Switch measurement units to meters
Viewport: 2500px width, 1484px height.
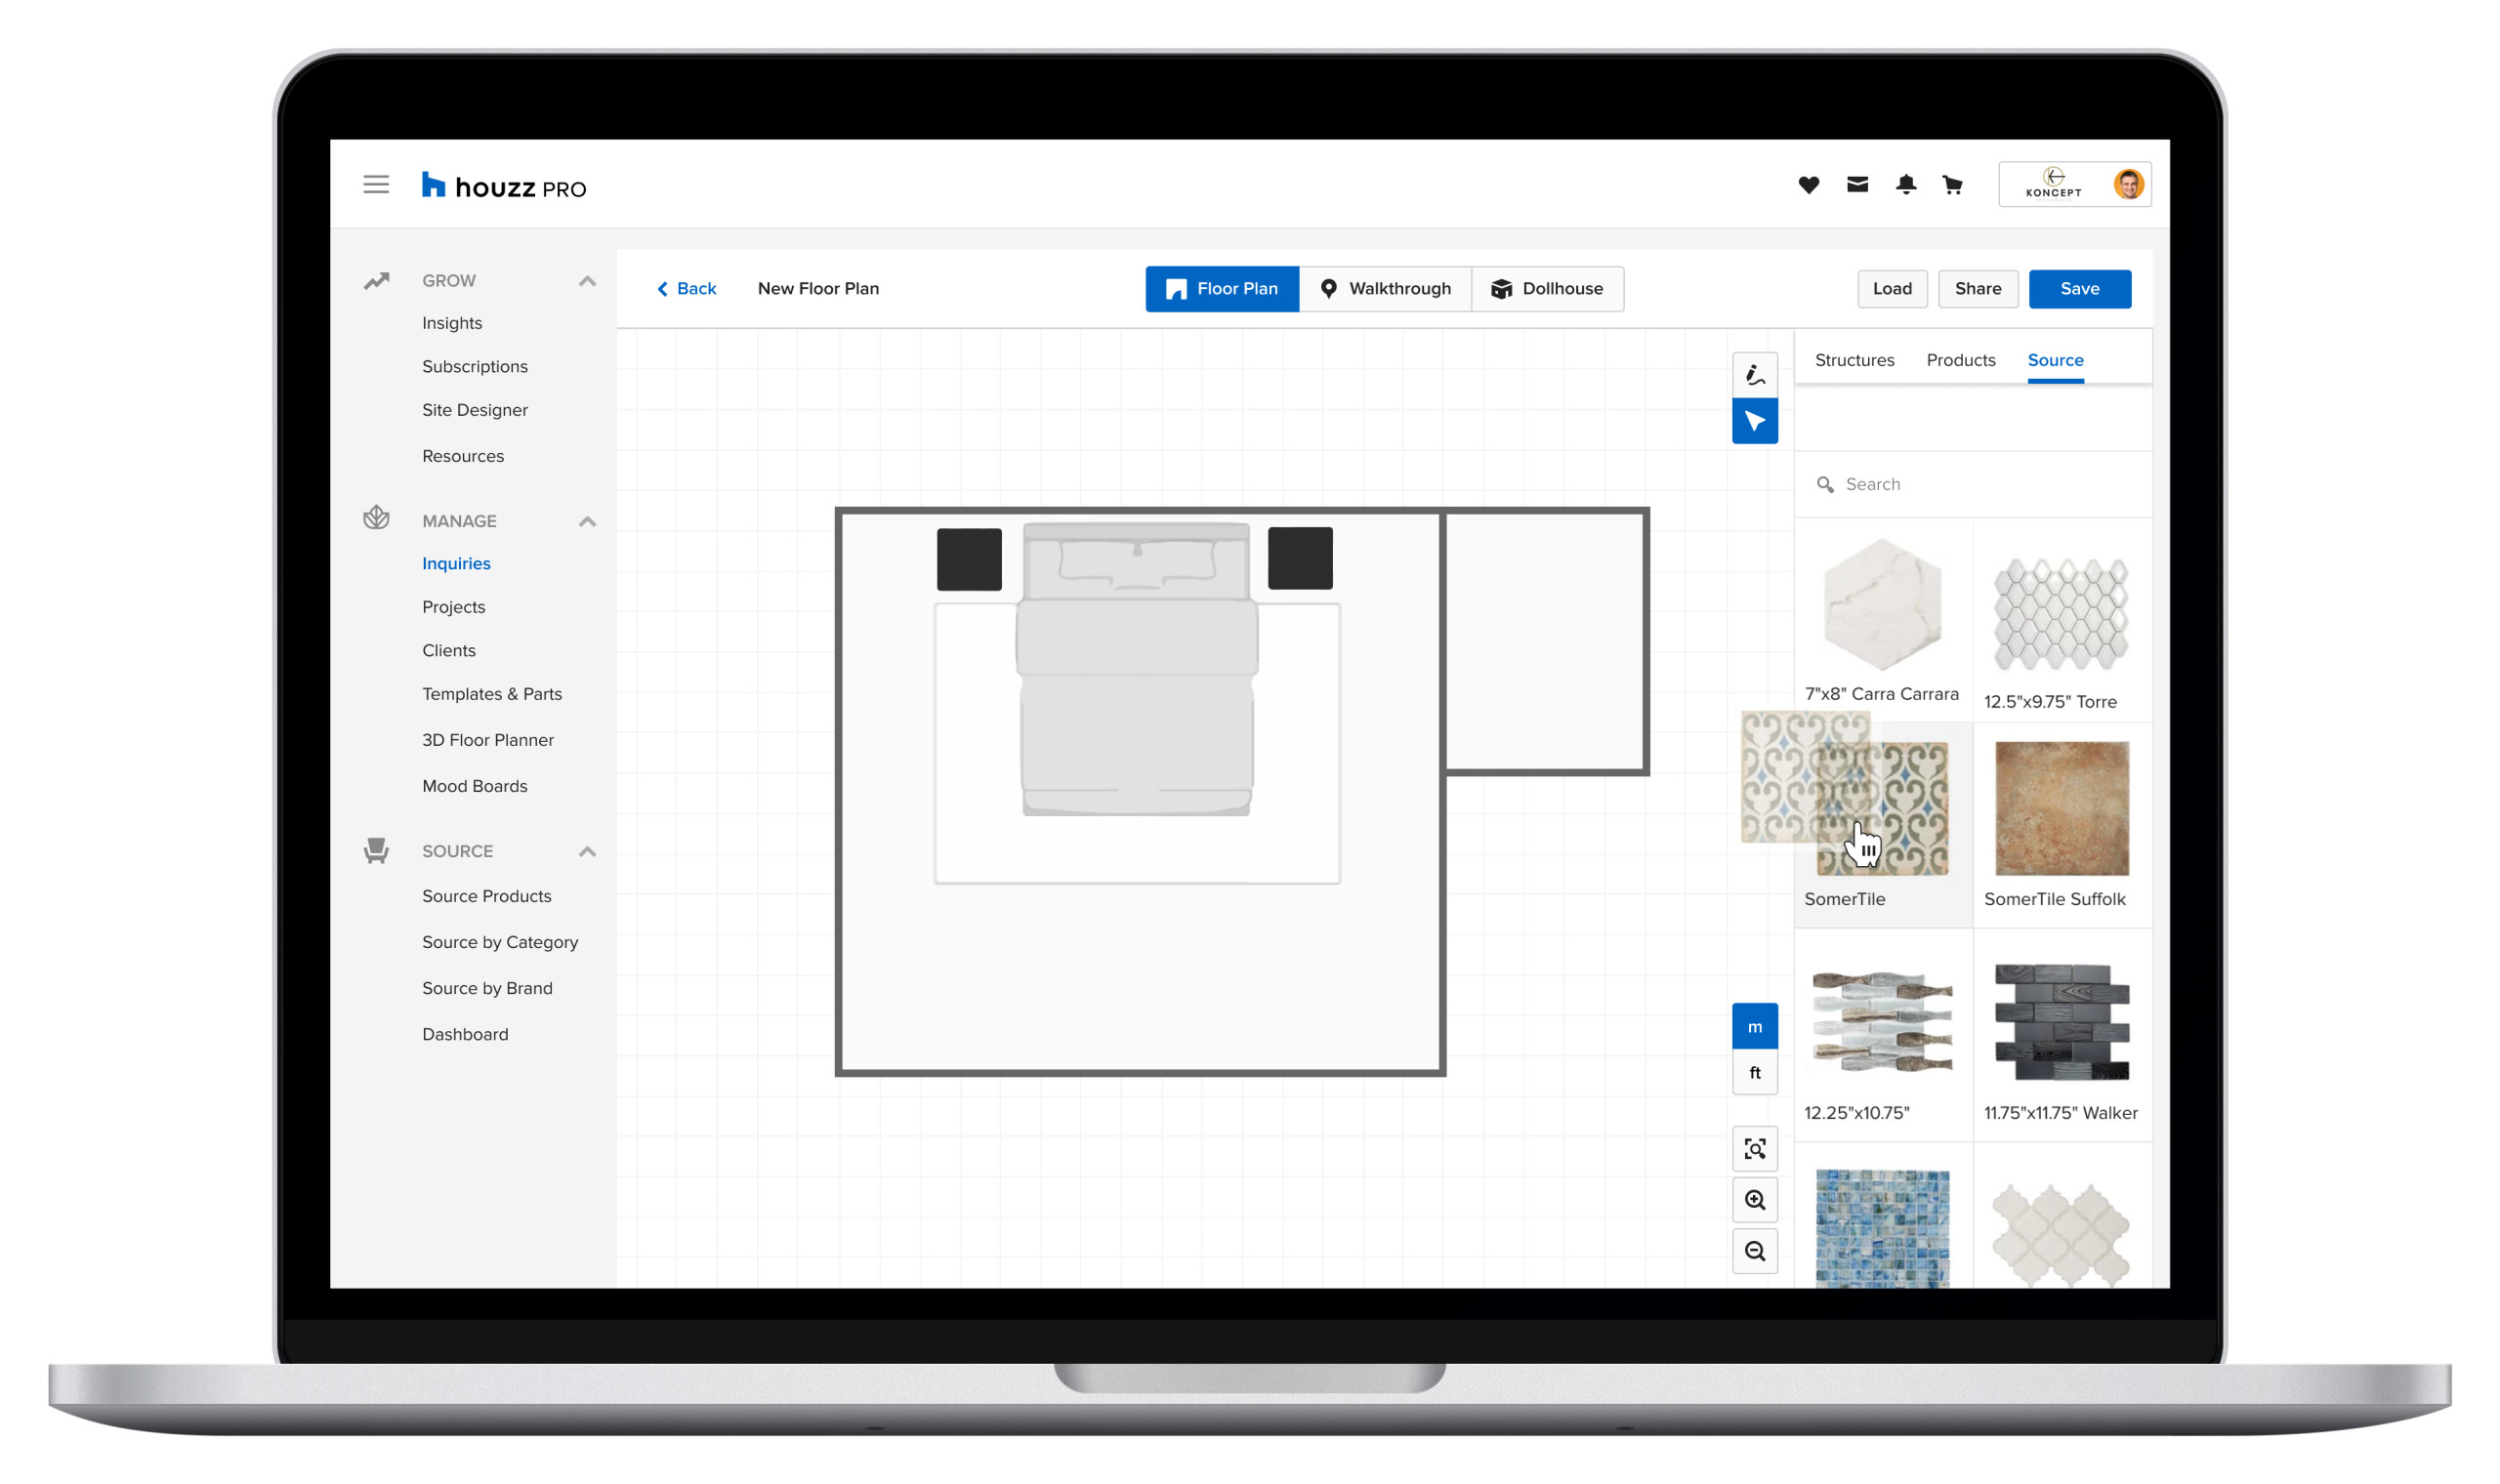[x=1755, y=1026]
